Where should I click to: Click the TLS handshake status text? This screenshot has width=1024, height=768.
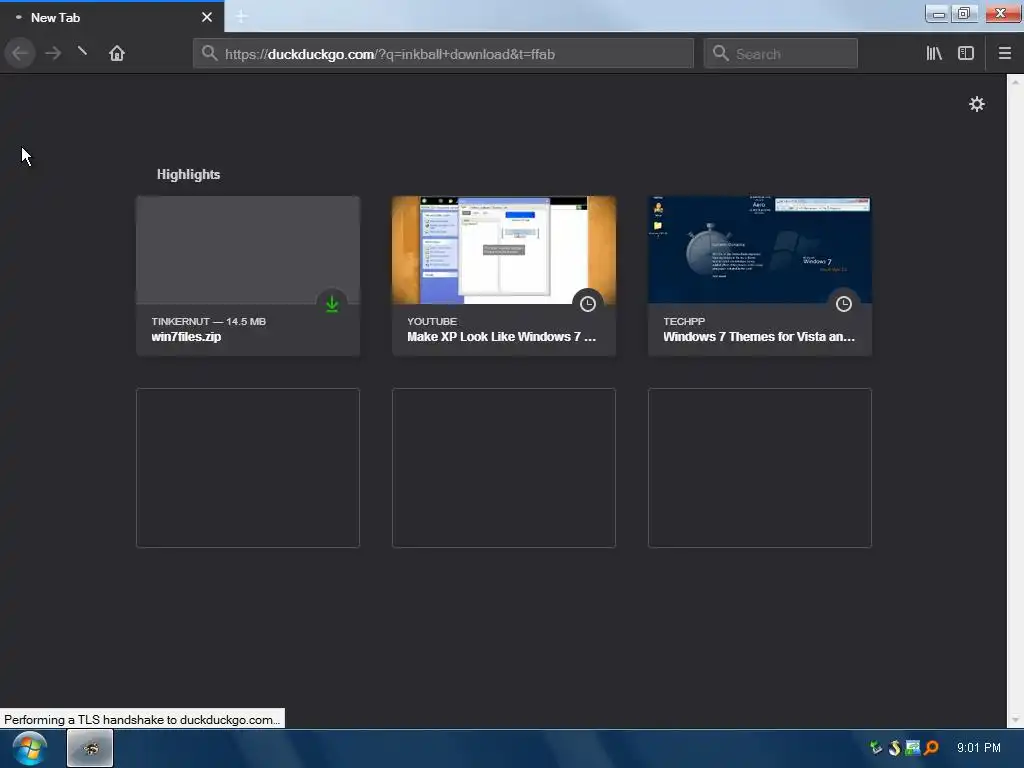(x=142, y=720)
